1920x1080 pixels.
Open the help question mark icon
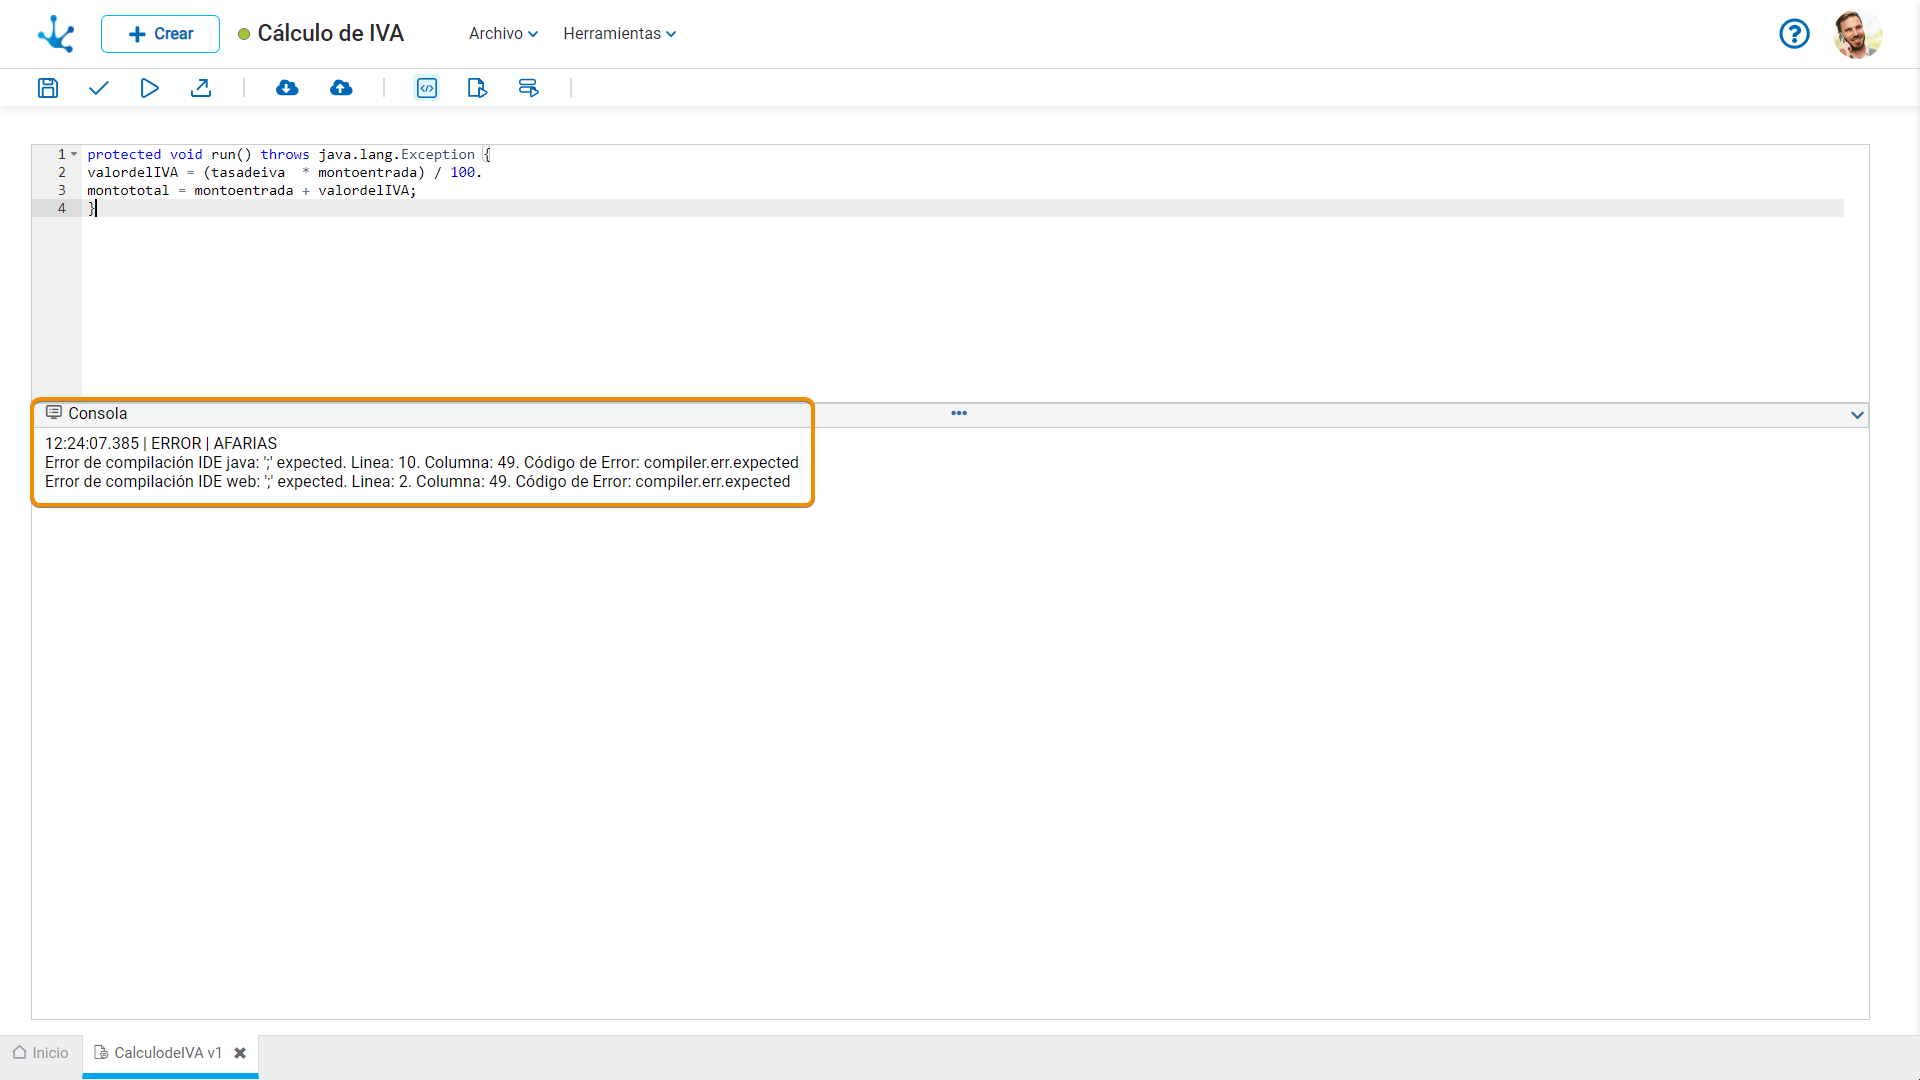1794,34
